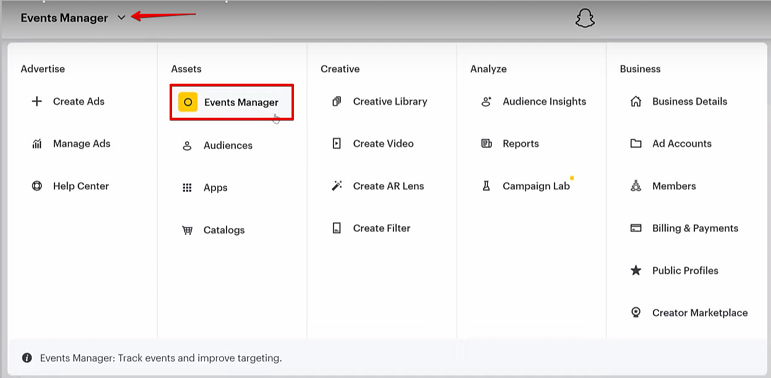Click the Reports icon
771x378 pixels.
tap(486, 144)
